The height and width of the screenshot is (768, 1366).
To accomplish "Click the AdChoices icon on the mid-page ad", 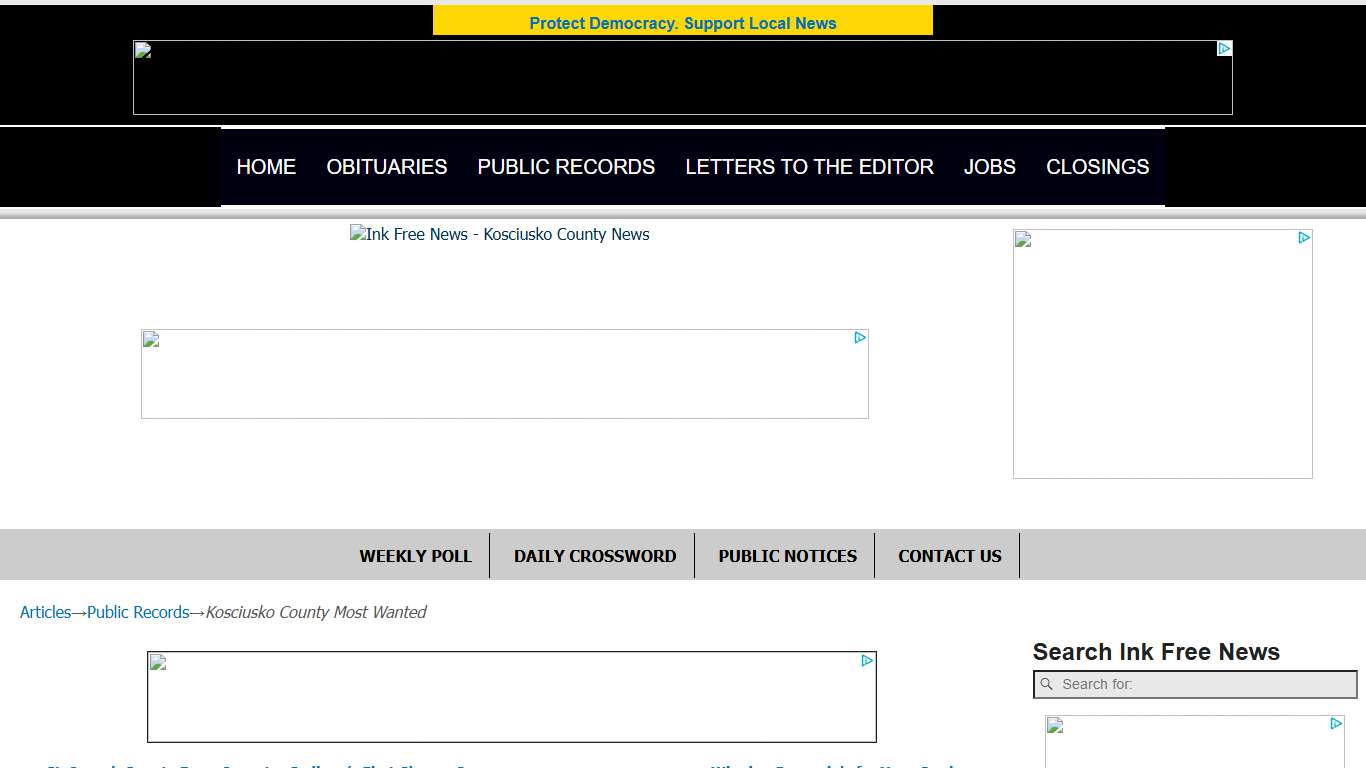I will coord(860,338).
